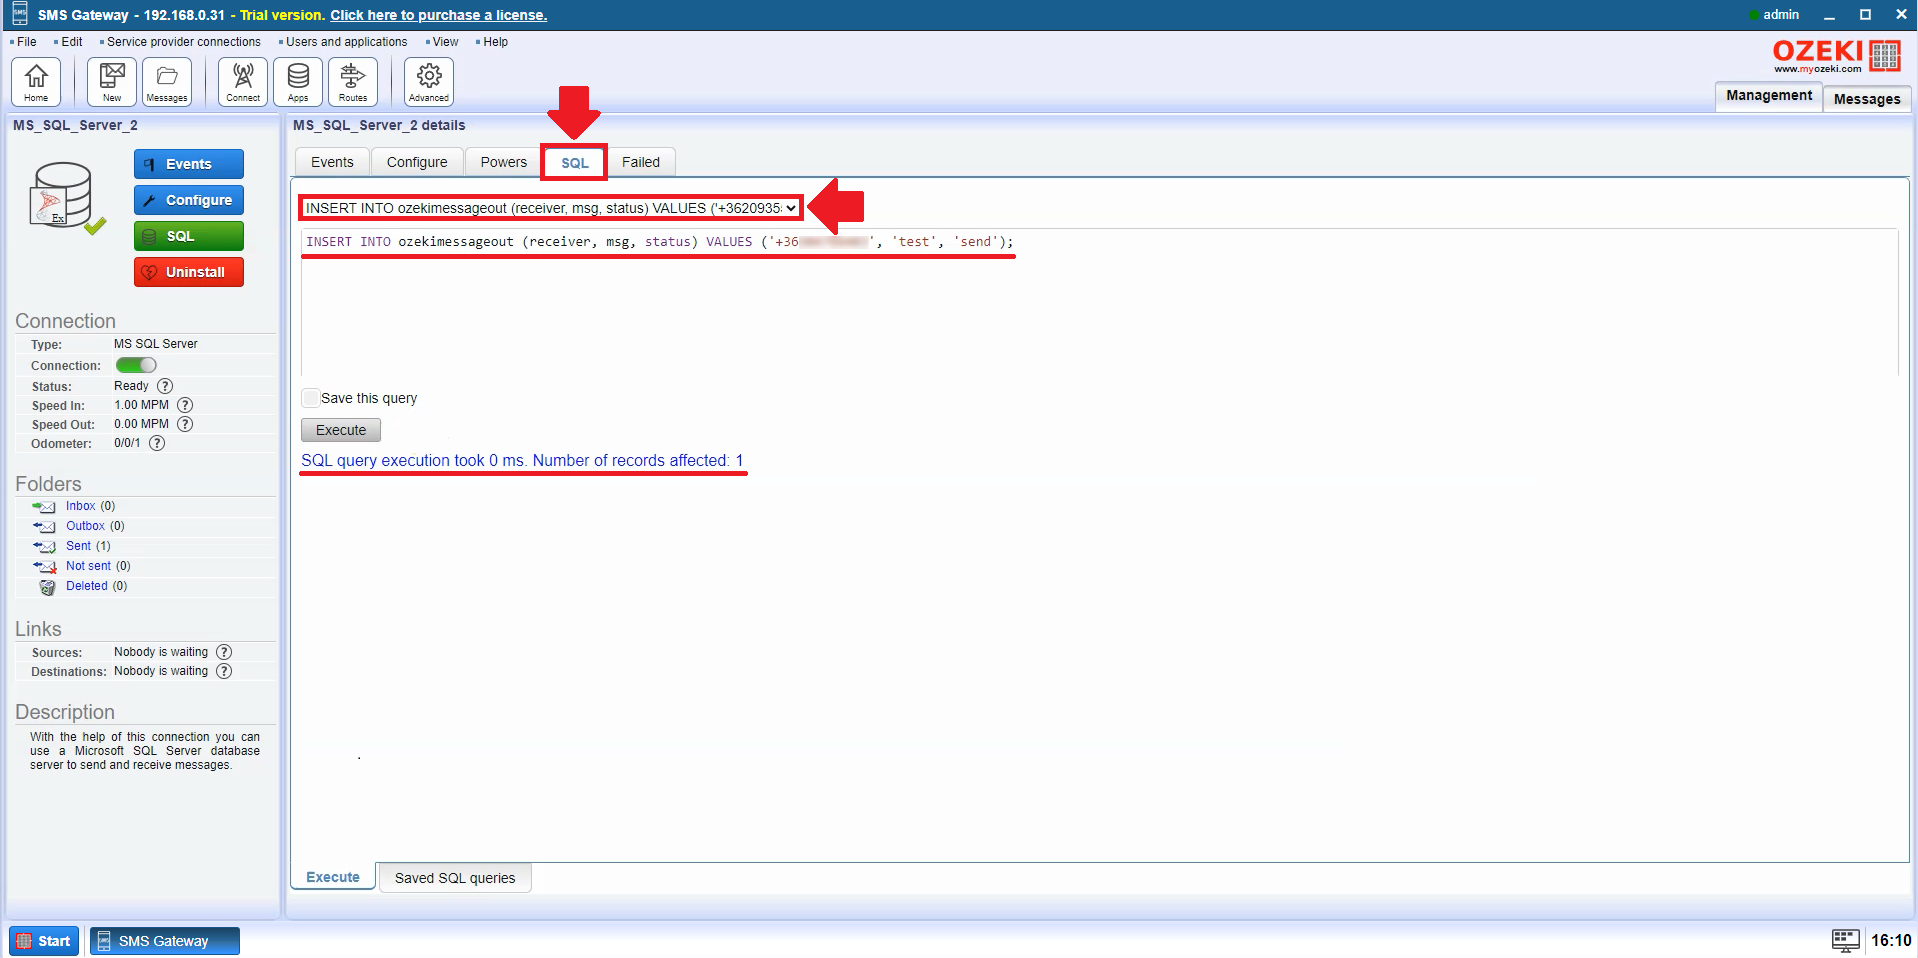Click the help icon next to Odometer
Image resolution: width=1918 pixels, height=958 pixels.
pyautogui.click(x=157, y=443)
